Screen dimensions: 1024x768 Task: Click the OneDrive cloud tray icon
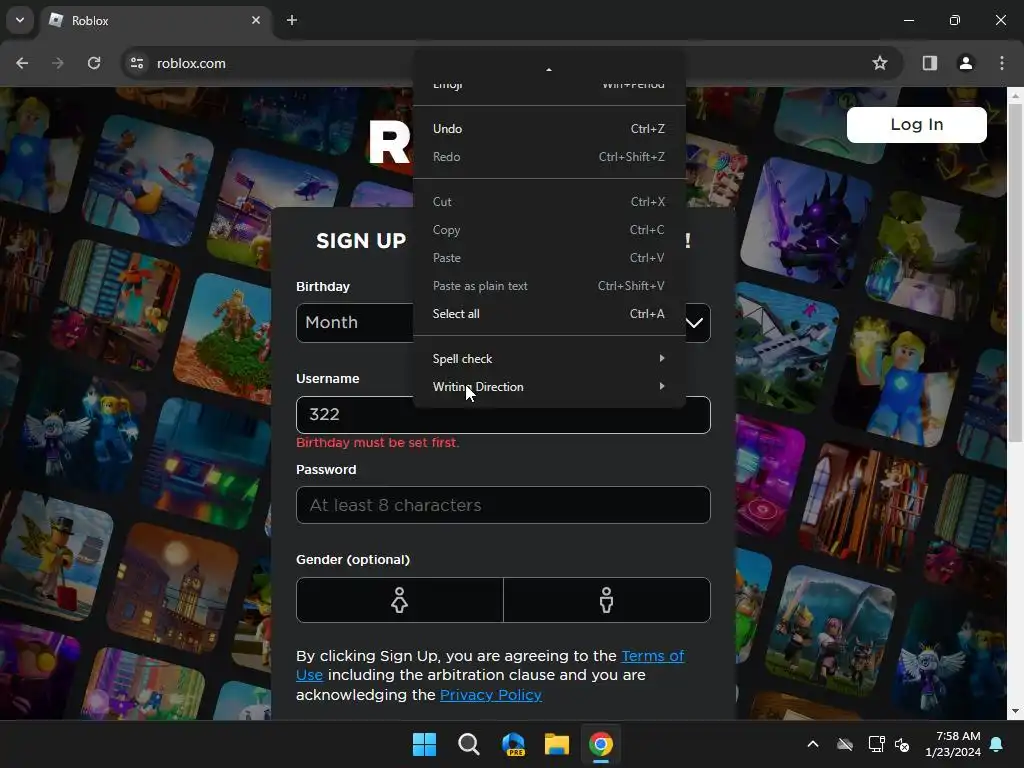(x=845, y=744)
